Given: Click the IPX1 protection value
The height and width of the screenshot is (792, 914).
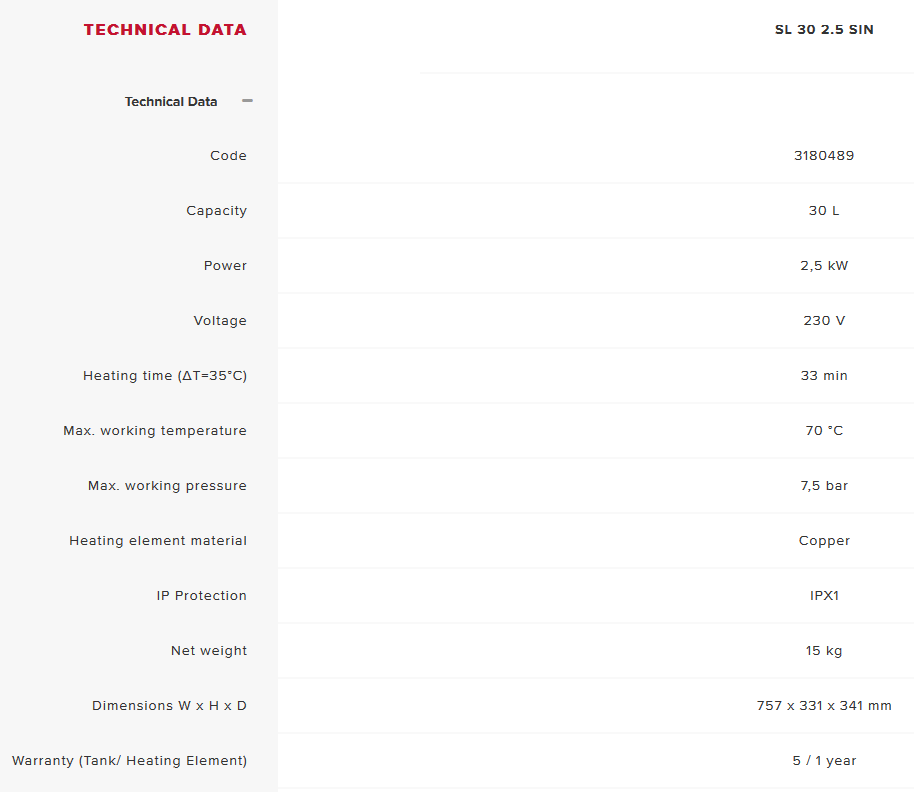Looking at the screenshot, I should 824,596.
